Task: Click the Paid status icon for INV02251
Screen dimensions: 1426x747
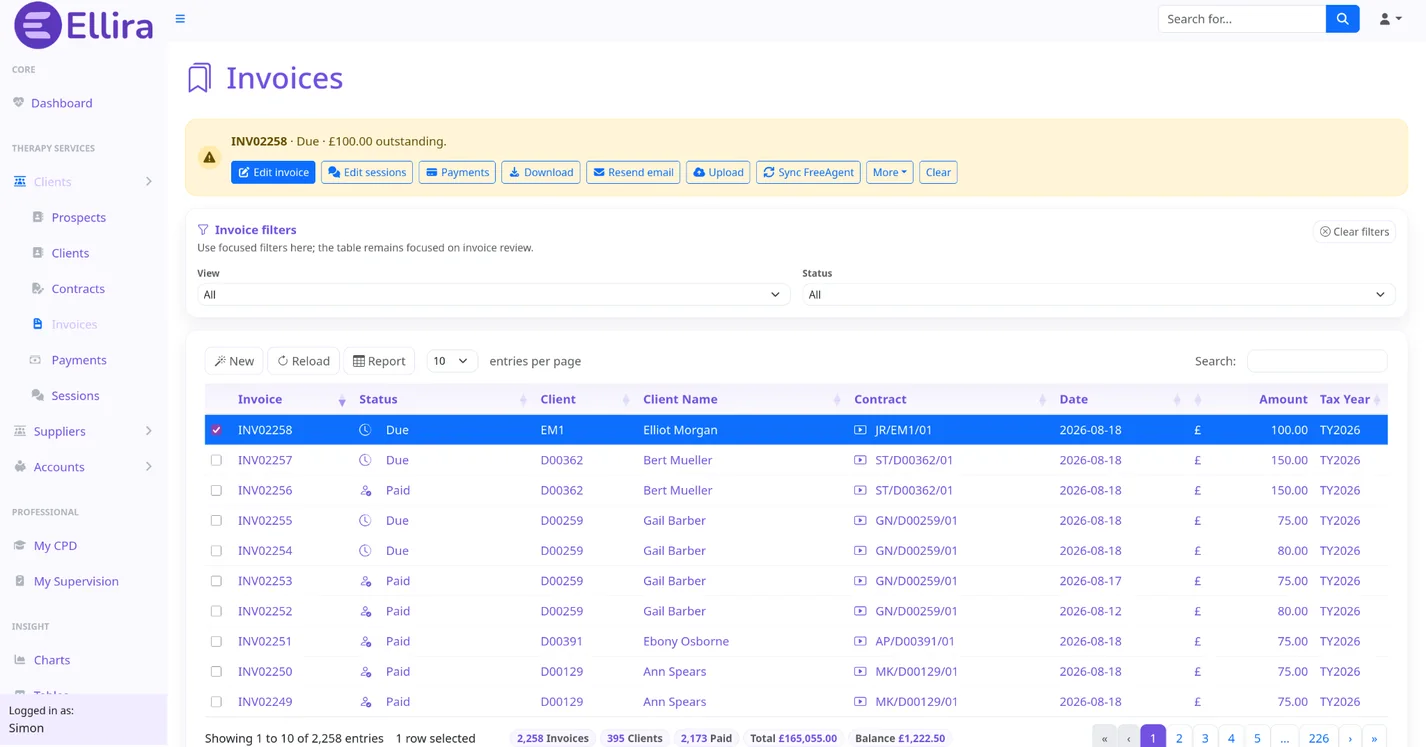Action: 365,641
